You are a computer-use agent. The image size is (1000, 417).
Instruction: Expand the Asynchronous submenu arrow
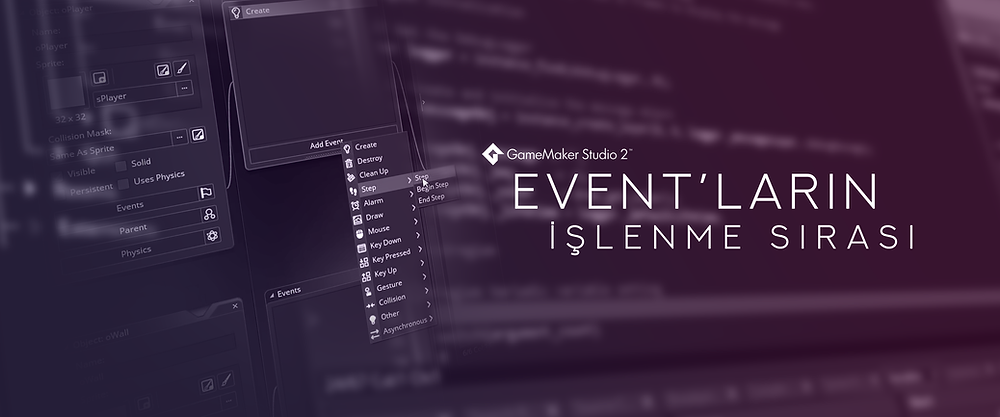coord(431,318)
